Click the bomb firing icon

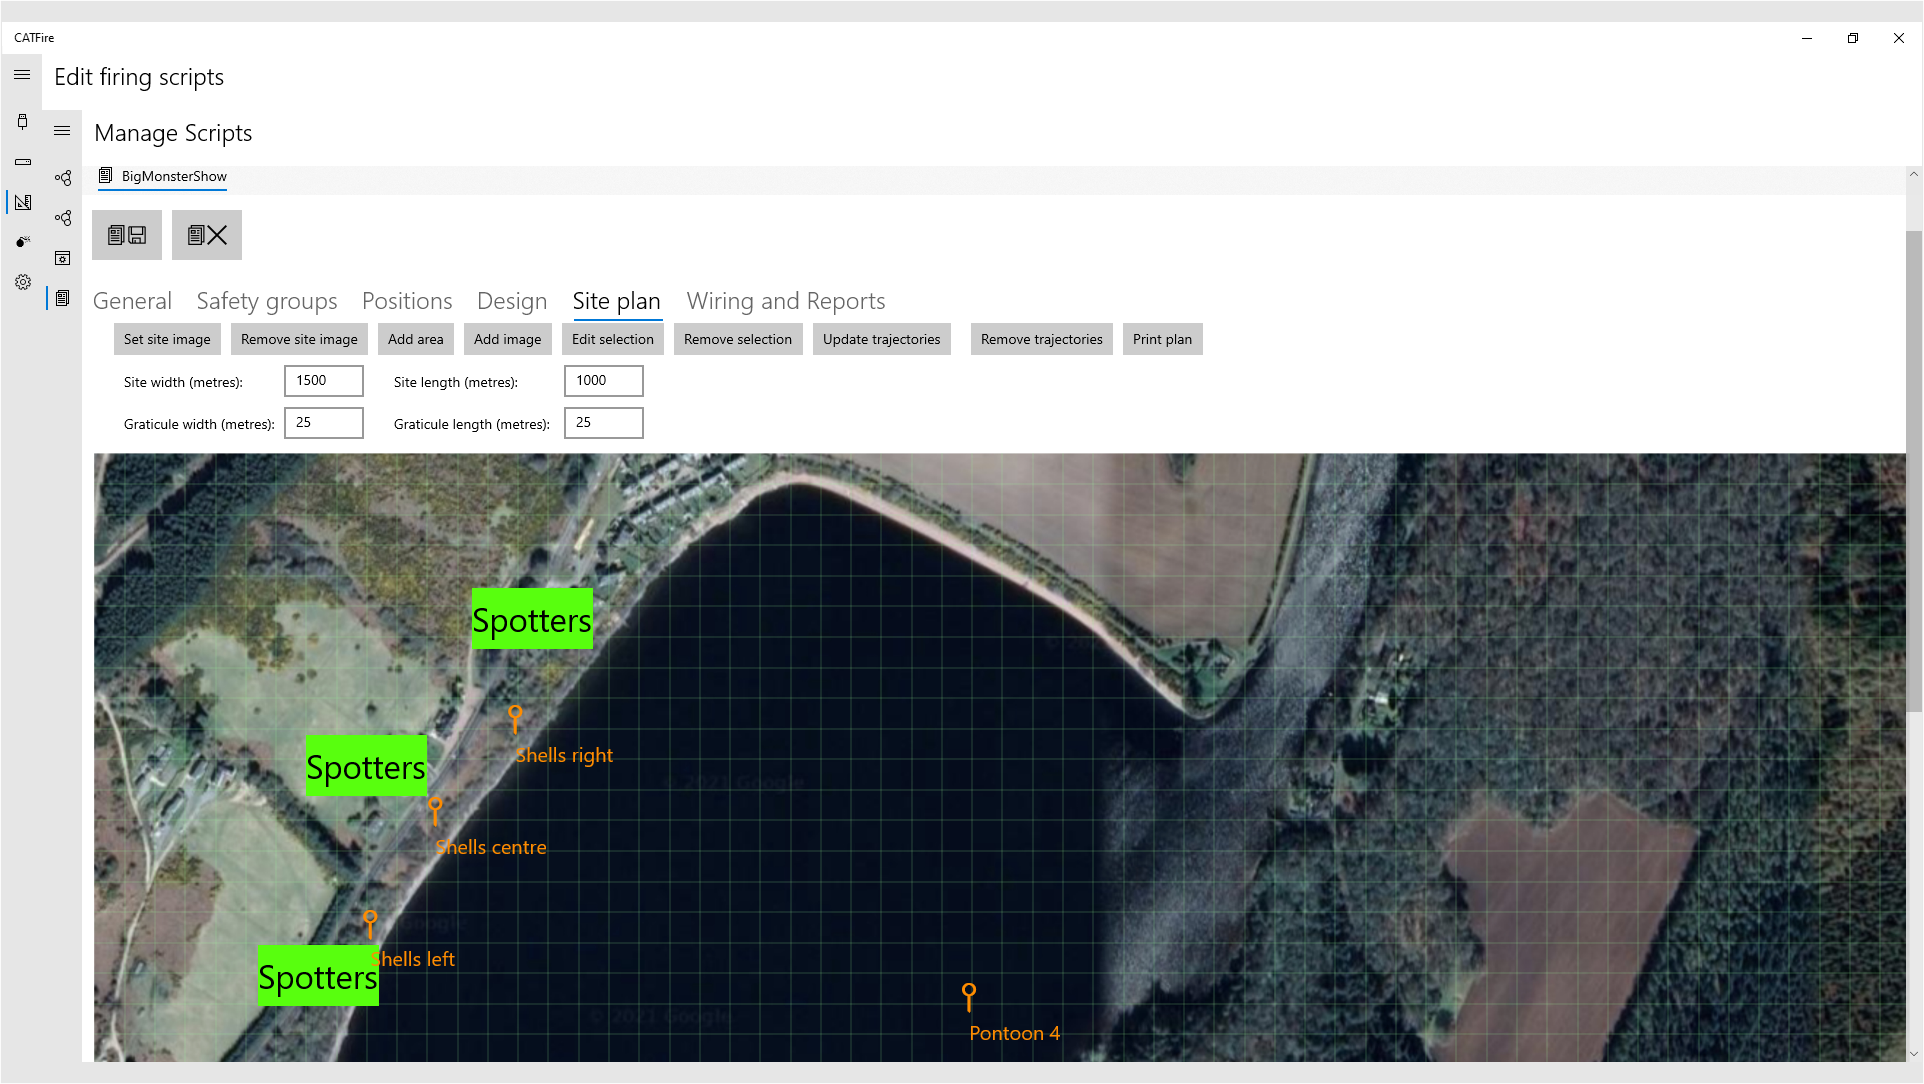[x=22, y=242]
